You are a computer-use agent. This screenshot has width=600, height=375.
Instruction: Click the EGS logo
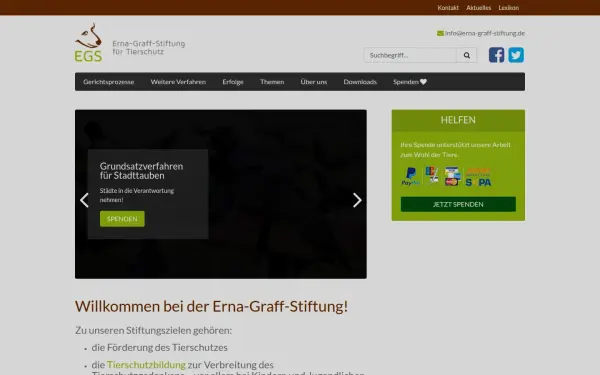(88, 42)
